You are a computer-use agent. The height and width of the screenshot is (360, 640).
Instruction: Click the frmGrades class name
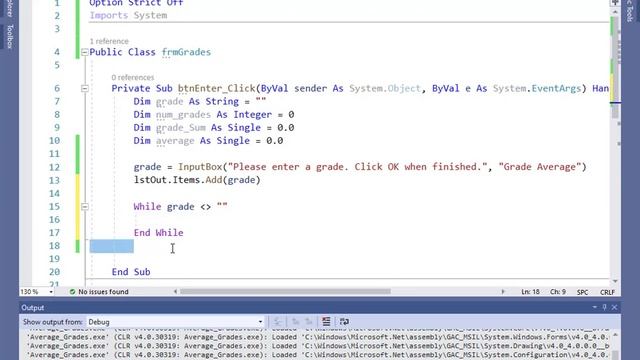coord(186,52)
